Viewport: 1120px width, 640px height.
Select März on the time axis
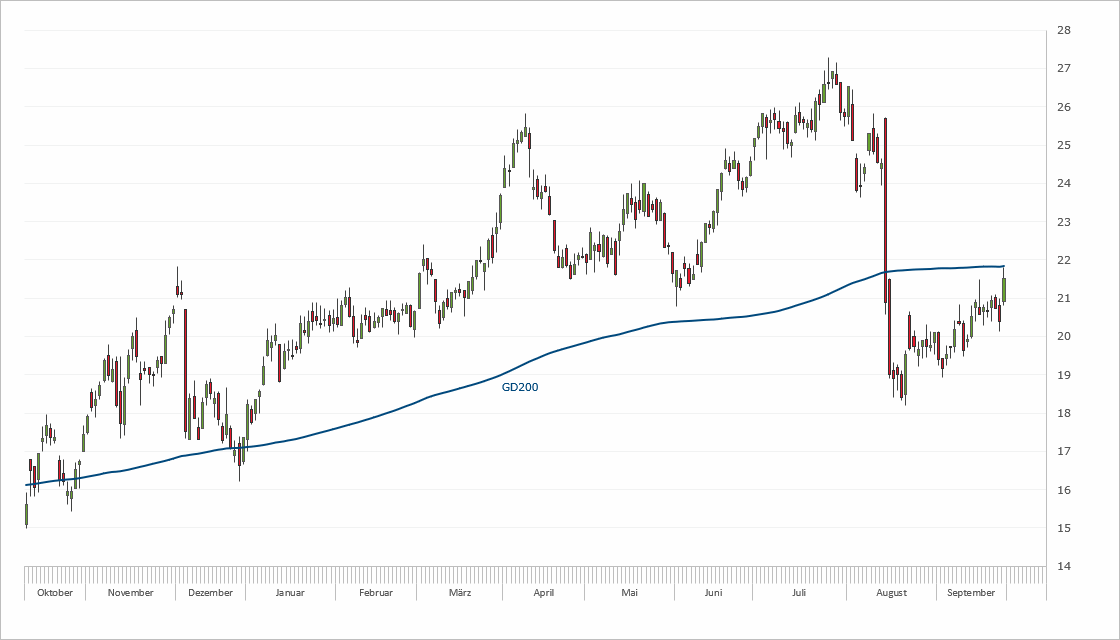pos(460,593)
